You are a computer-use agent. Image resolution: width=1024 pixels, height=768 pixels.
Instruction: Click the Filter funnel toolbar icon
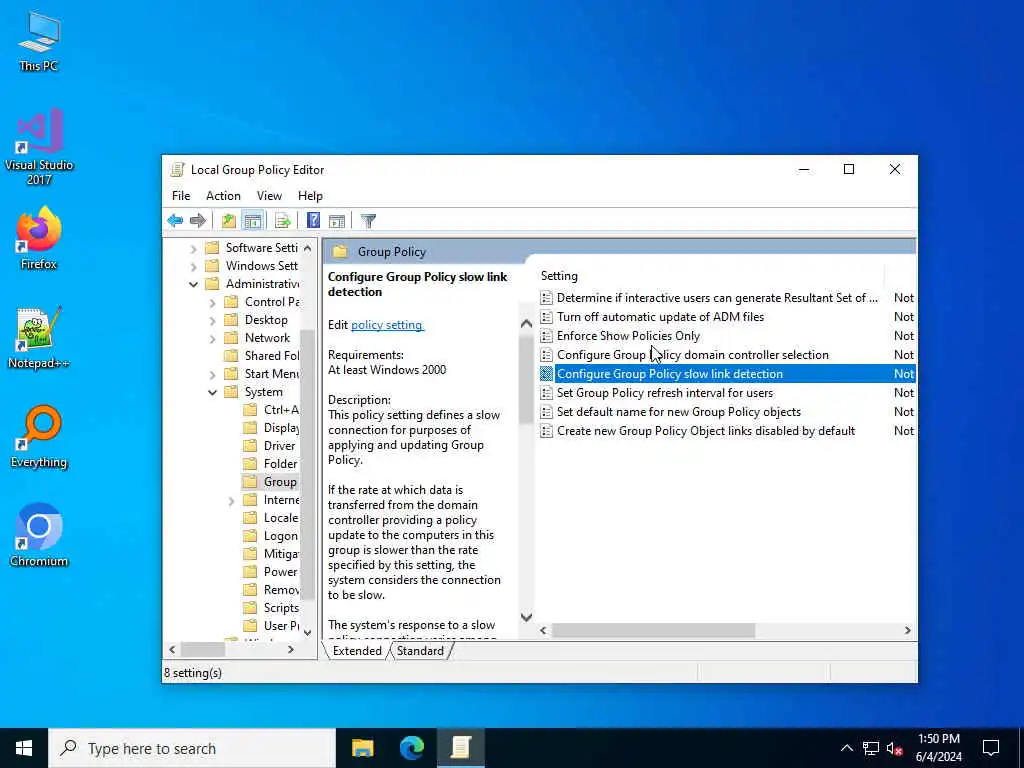click(368, 221)
